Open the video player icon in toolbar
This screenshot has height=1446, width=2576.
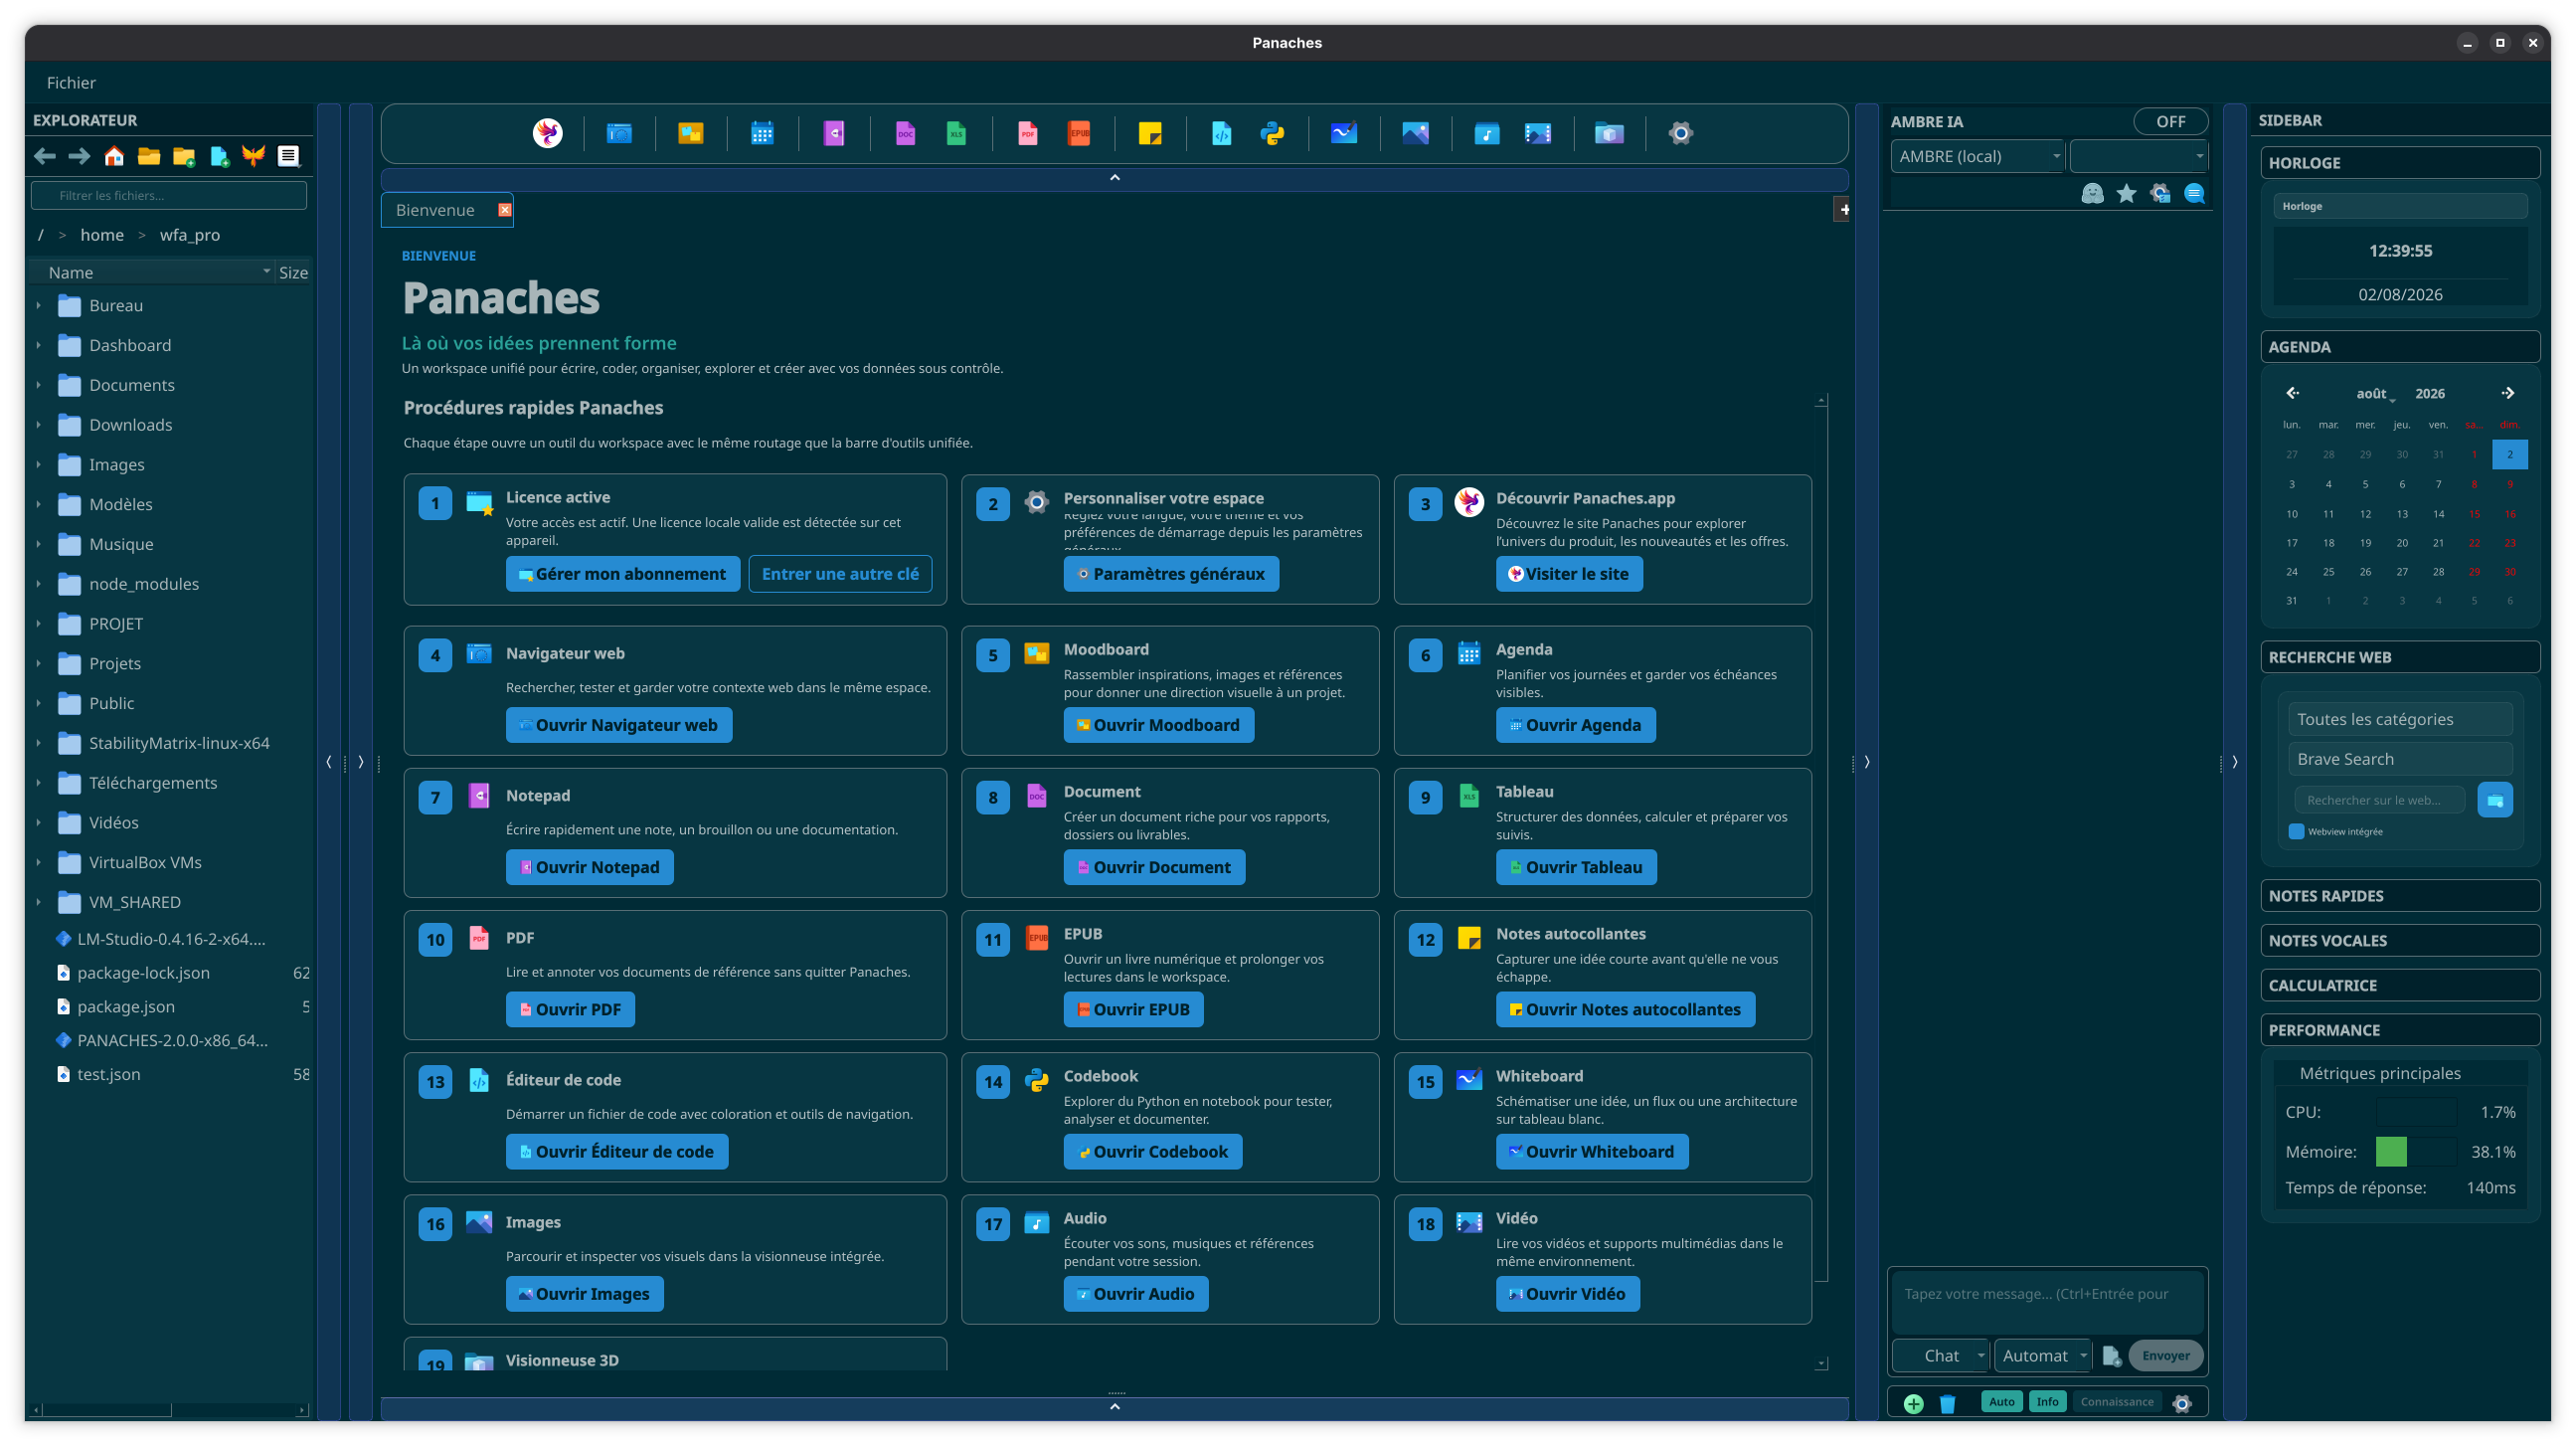[1538, 133]
